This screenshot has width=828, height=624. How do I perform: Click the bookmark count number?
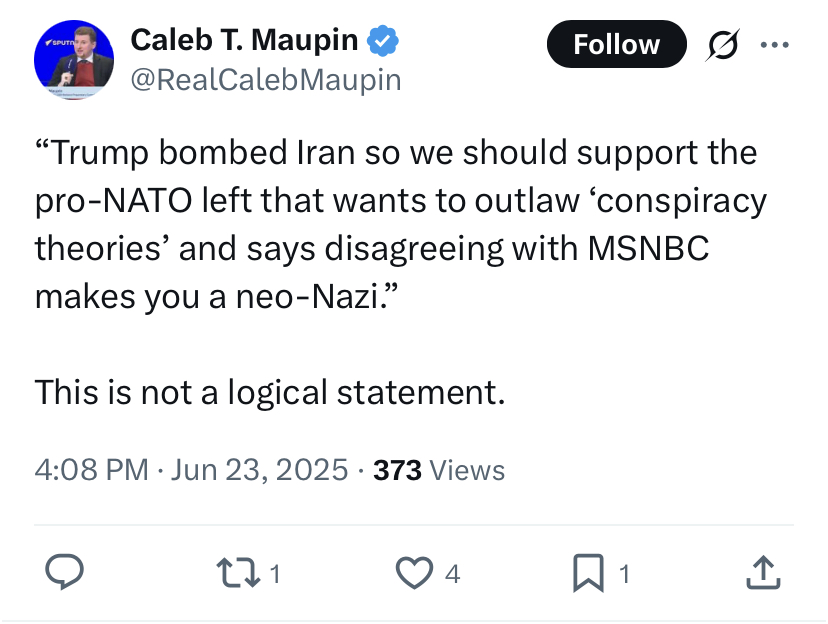624,574
